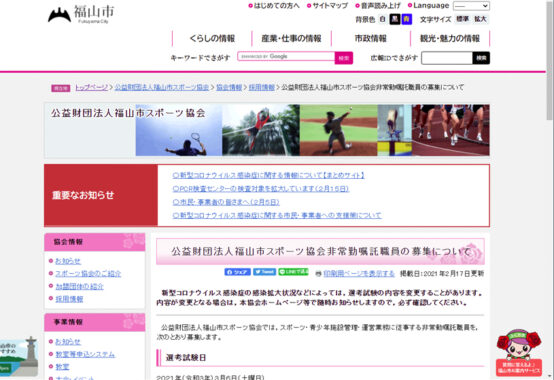Tweet this page with Twitter button
This screenshot has width=554, height=380.
264,272
